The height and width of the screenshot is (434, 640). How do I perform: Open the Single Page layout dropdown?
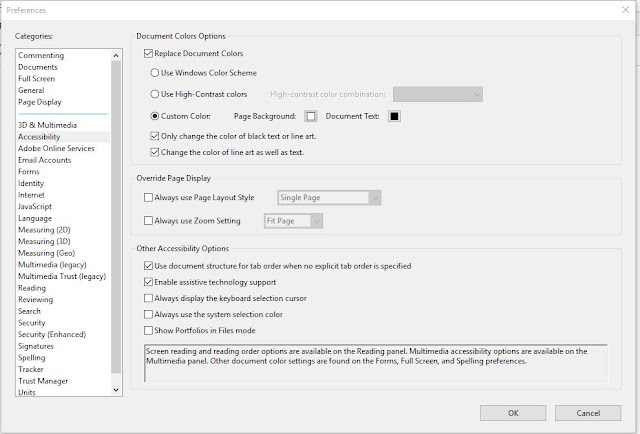[x=329, y=198]
